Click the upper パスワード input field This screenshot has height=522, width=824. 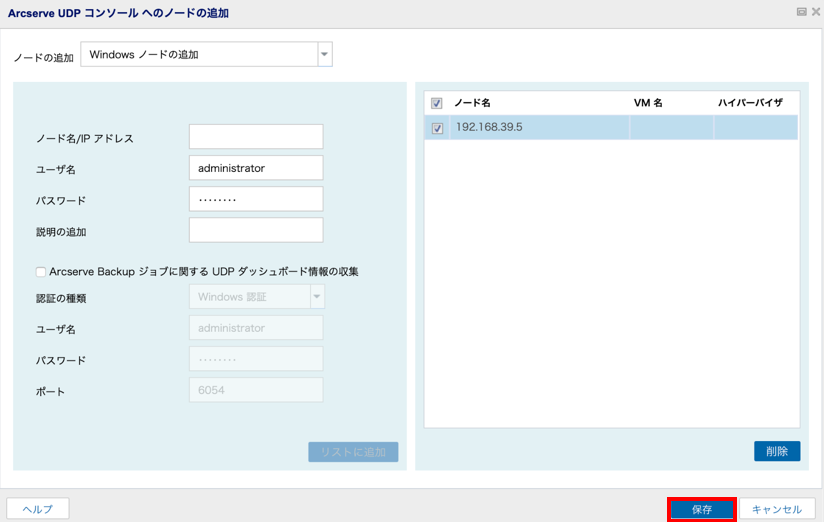coord(256,199)
